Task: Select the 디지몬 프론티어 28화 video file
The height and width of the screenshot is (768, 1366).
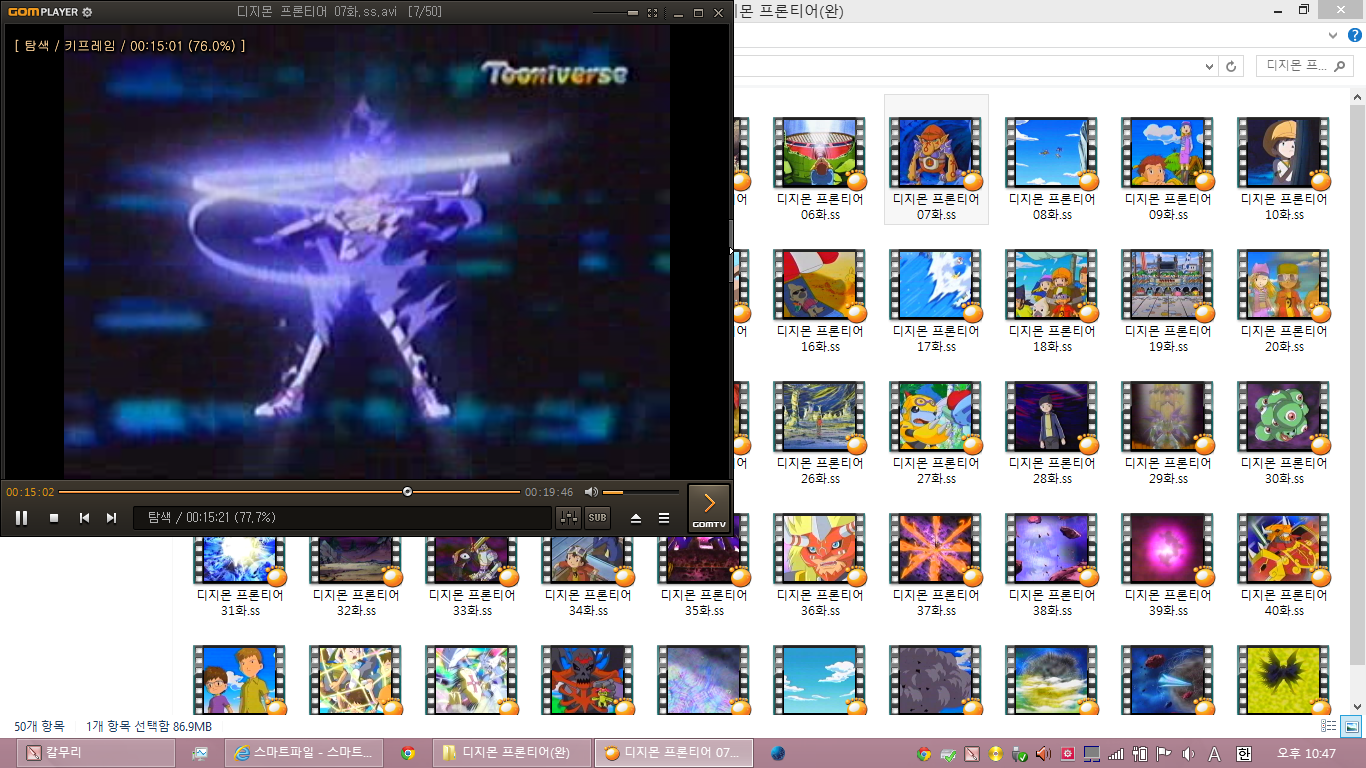Action: point(1052,434)
